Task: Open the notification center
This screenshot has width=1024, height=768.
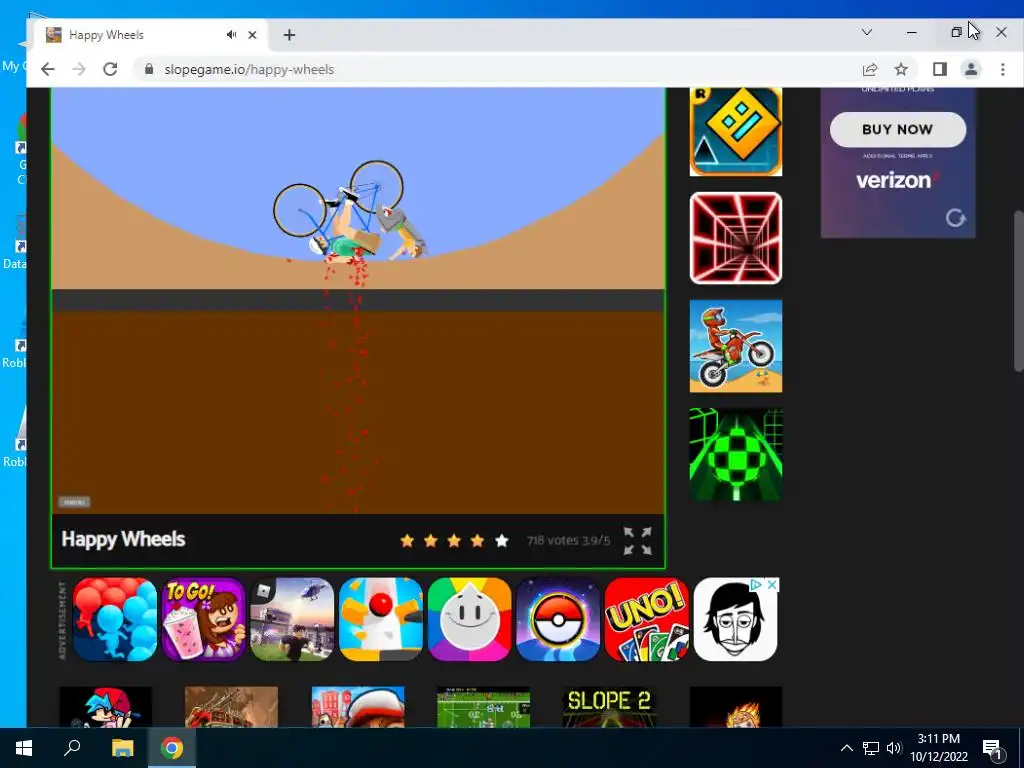Action: coord(992,749)
